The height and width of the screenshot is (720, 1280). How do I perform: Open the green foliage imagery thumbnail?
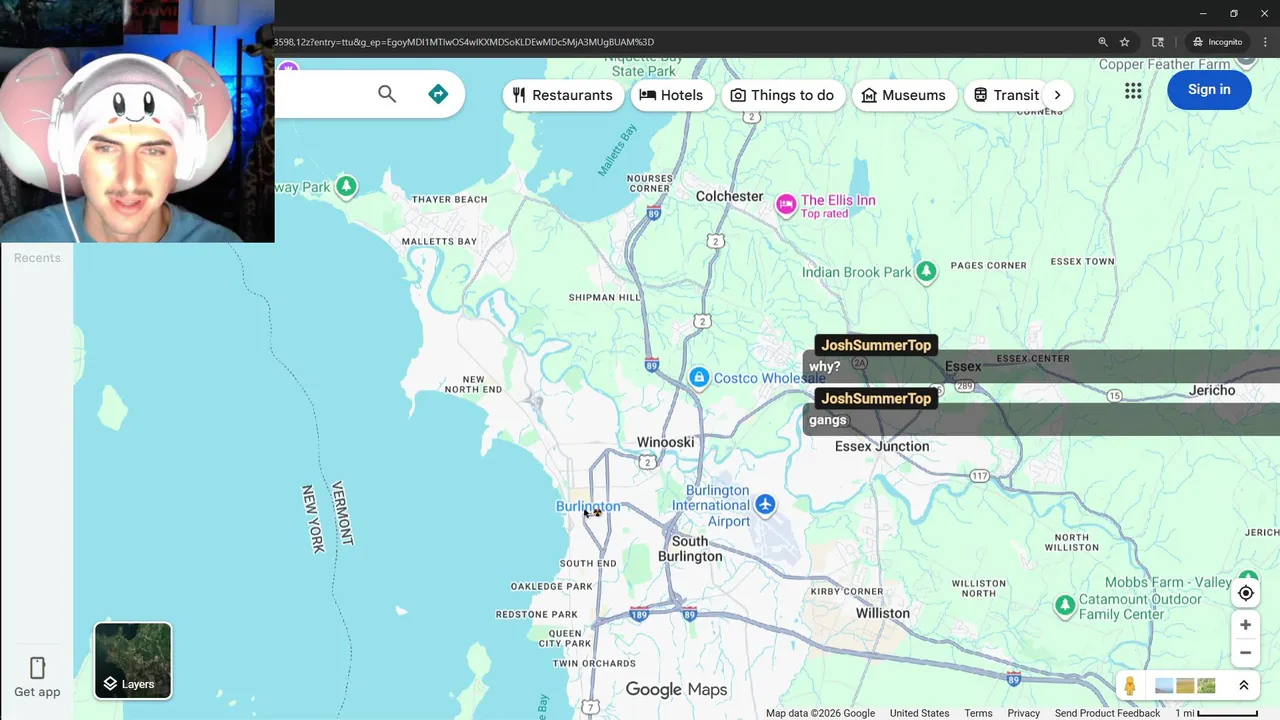pyautogui.click(x=1206, y=686)
